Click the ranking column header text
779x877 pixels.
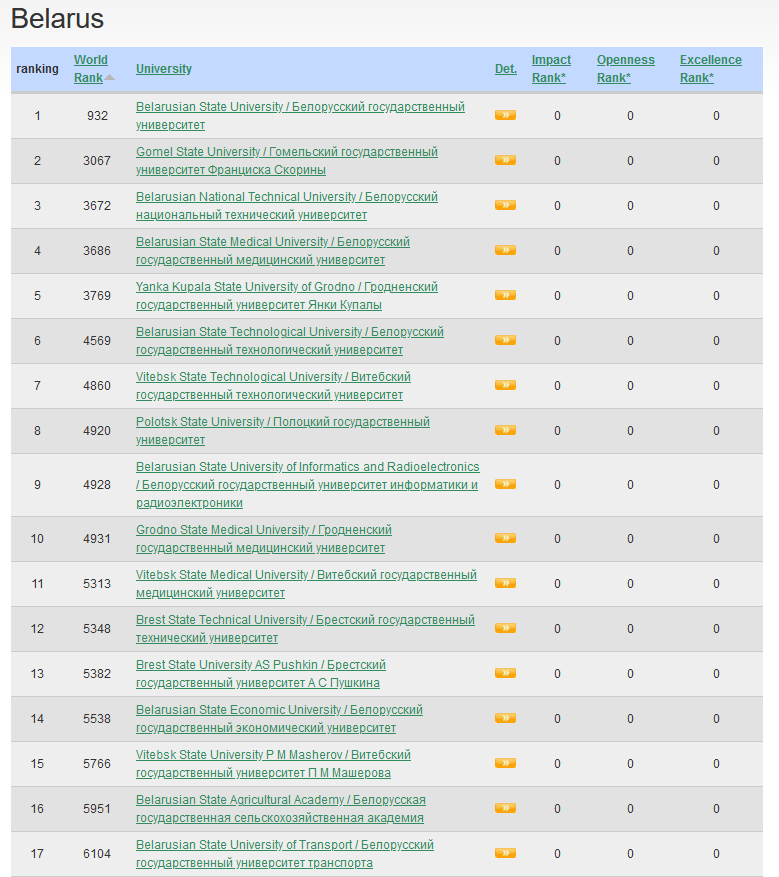[37, 69]
